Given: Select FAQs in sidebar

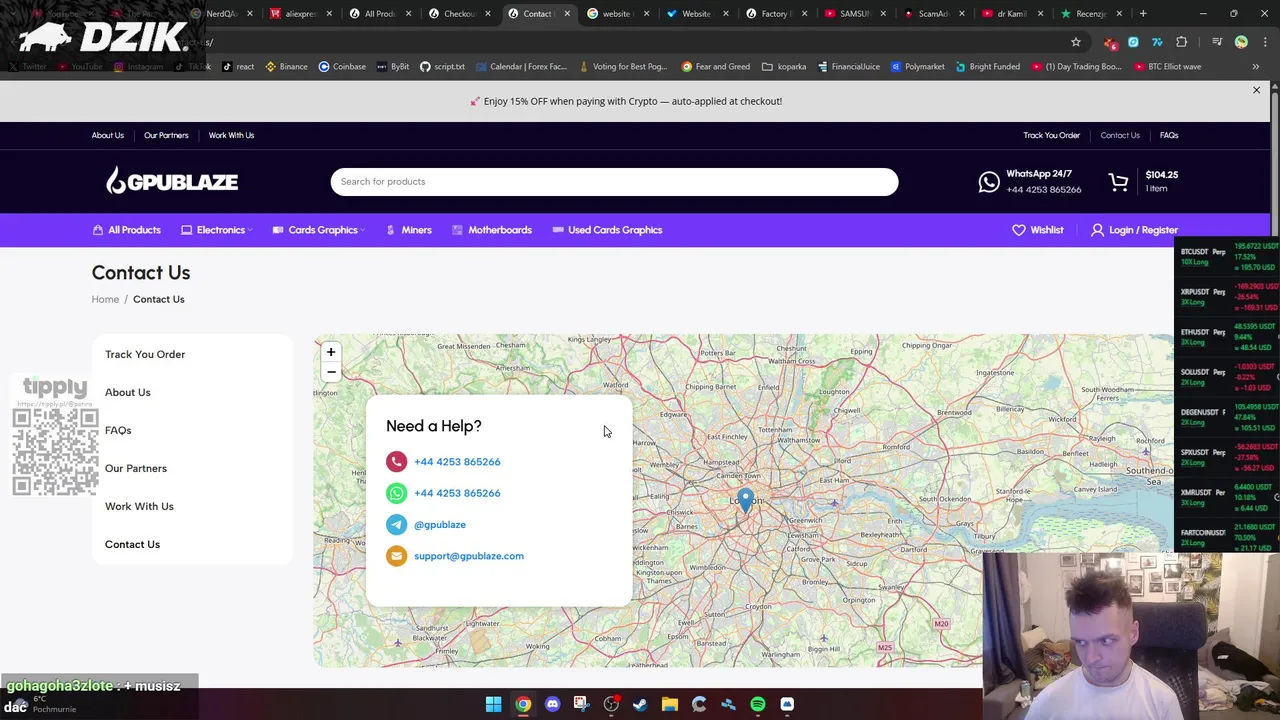Looking at the screenshot, I should [118, 430].
